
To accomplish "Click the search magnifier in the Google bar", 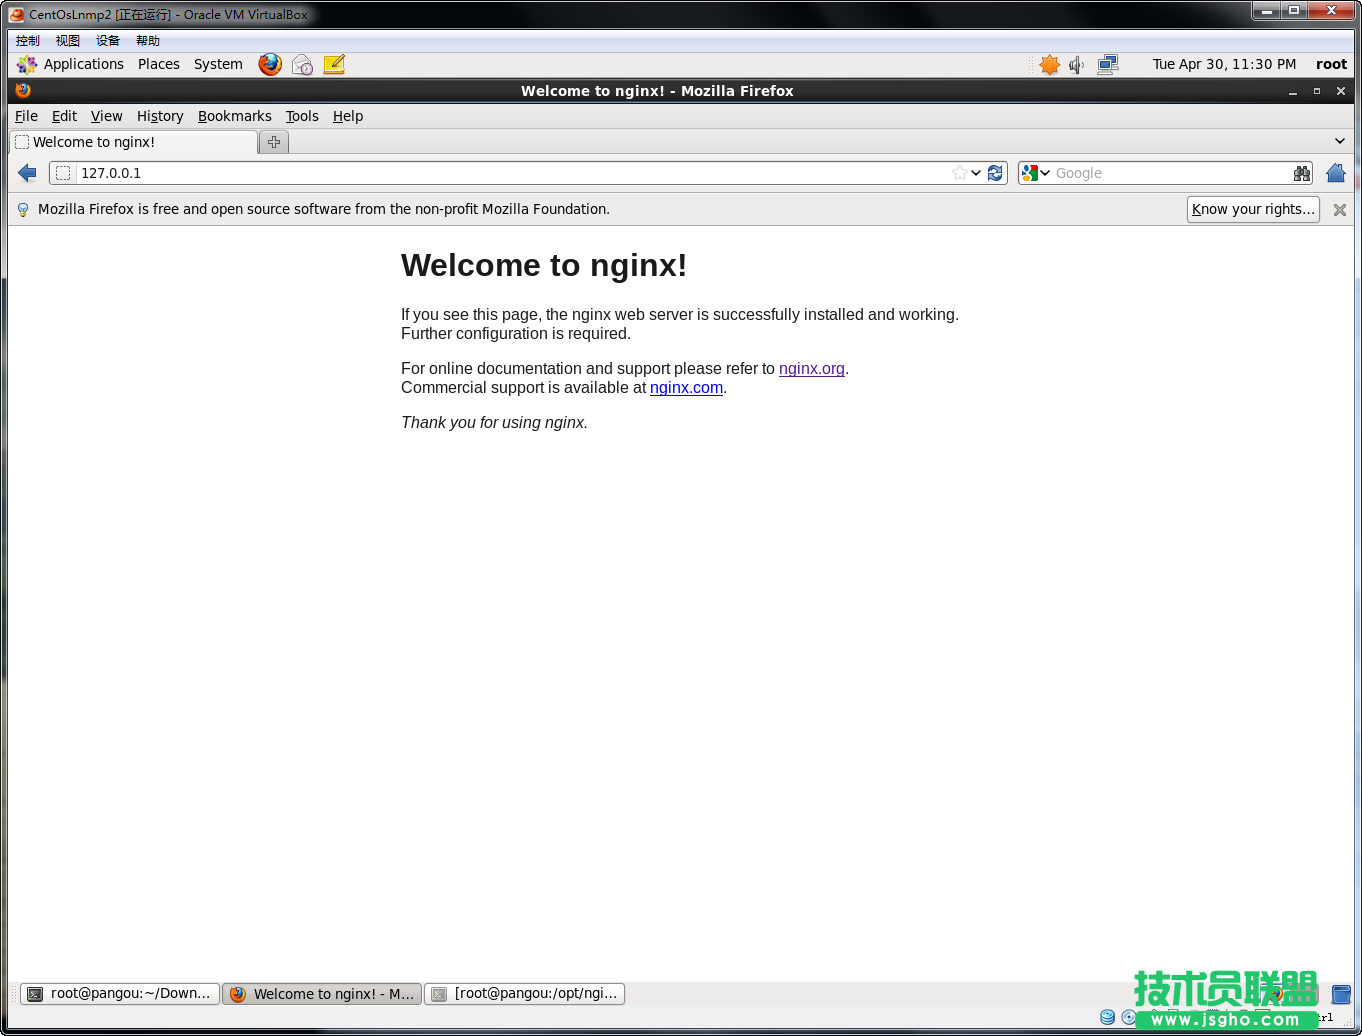I will point(1302,173).
